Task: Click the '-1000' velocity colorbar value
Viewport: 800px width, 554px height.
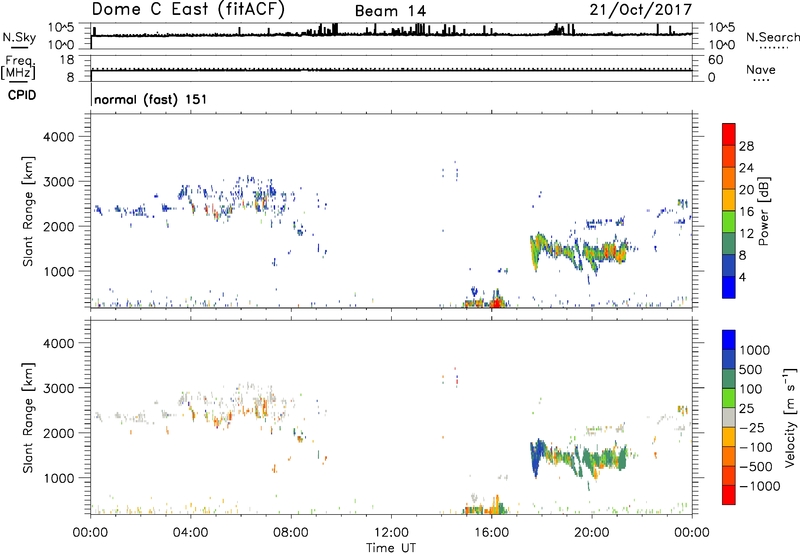Action: (x=759, y=486)
